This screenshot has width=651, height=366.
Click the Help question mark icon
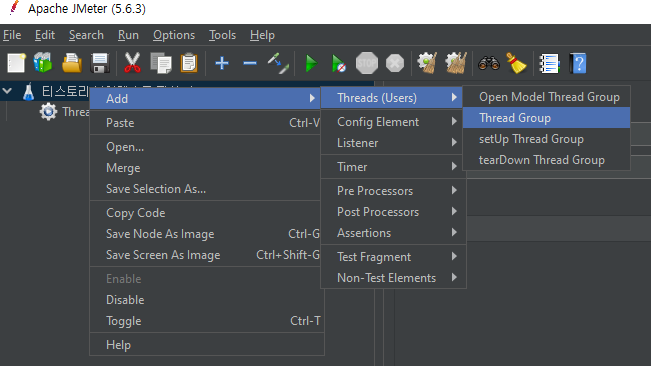(578, 63)
